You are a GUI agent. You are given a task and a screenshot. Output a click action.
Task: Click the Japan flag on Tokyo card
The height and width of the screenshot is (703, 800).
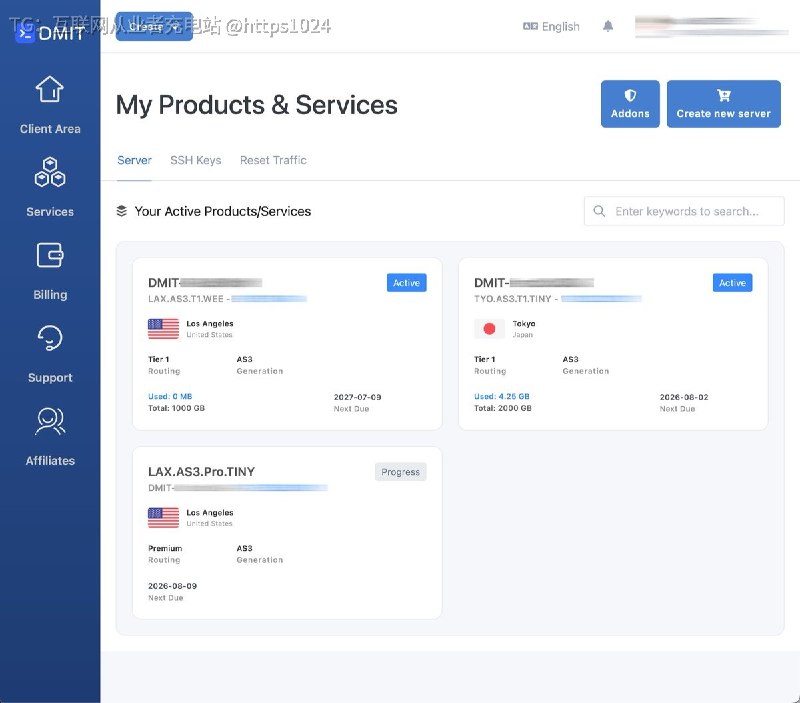(489, 329)
